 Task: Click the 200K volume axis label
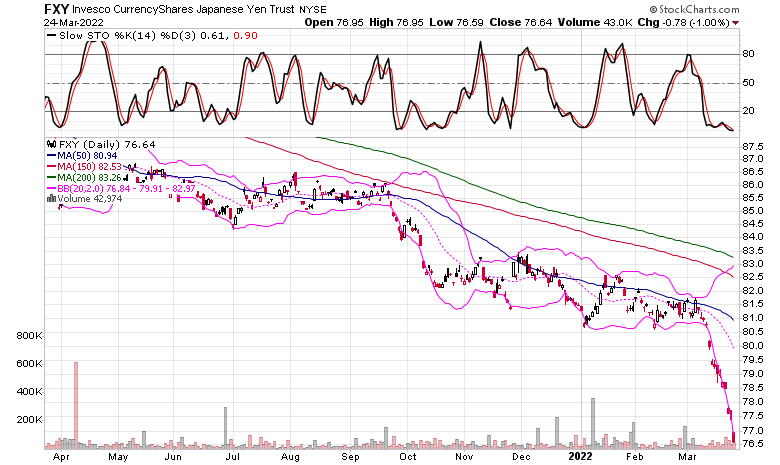click(x=29, y=419)
